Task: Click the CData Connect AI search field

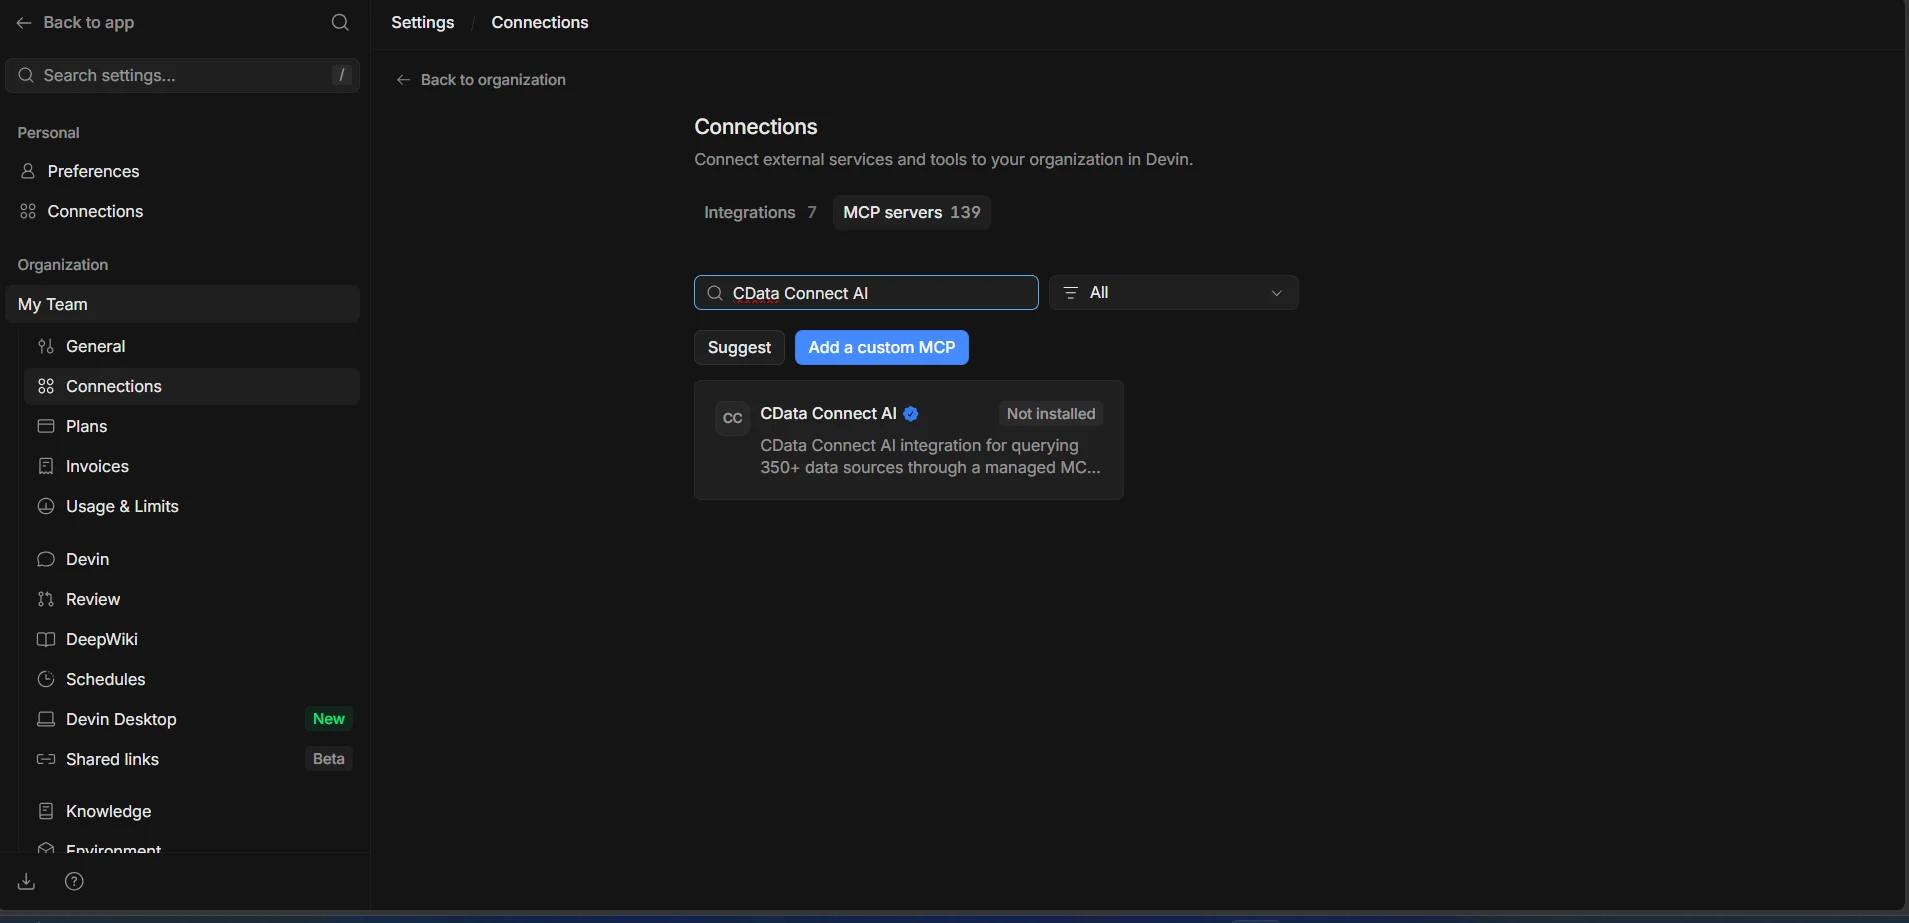Action: (866, 293)
